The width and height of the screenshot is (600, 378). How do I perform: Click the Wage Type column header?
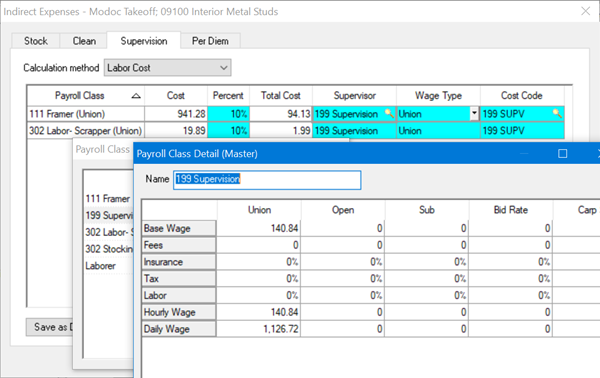click(438, 96)
